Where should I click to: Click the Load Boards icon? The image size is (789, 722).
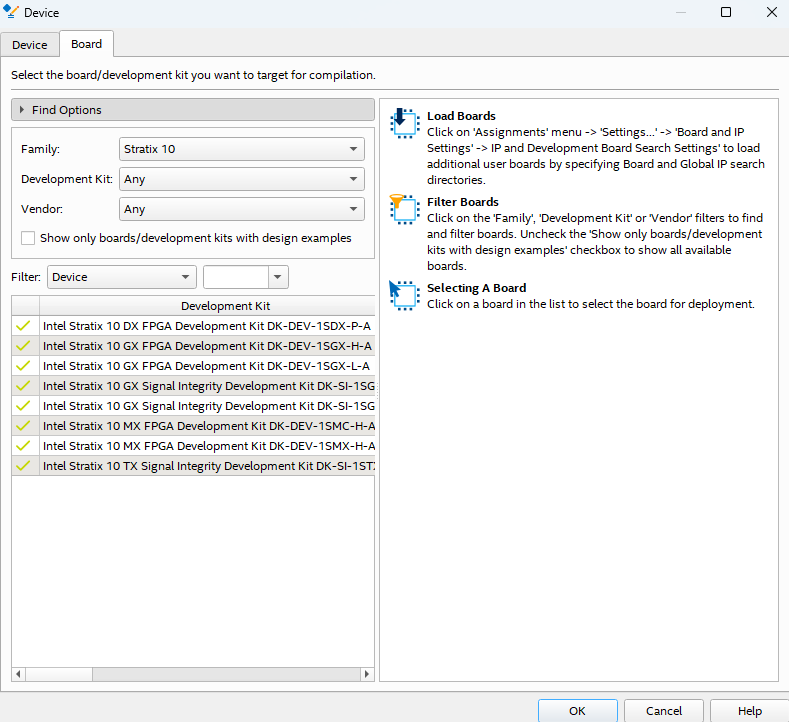click(403, 122)
